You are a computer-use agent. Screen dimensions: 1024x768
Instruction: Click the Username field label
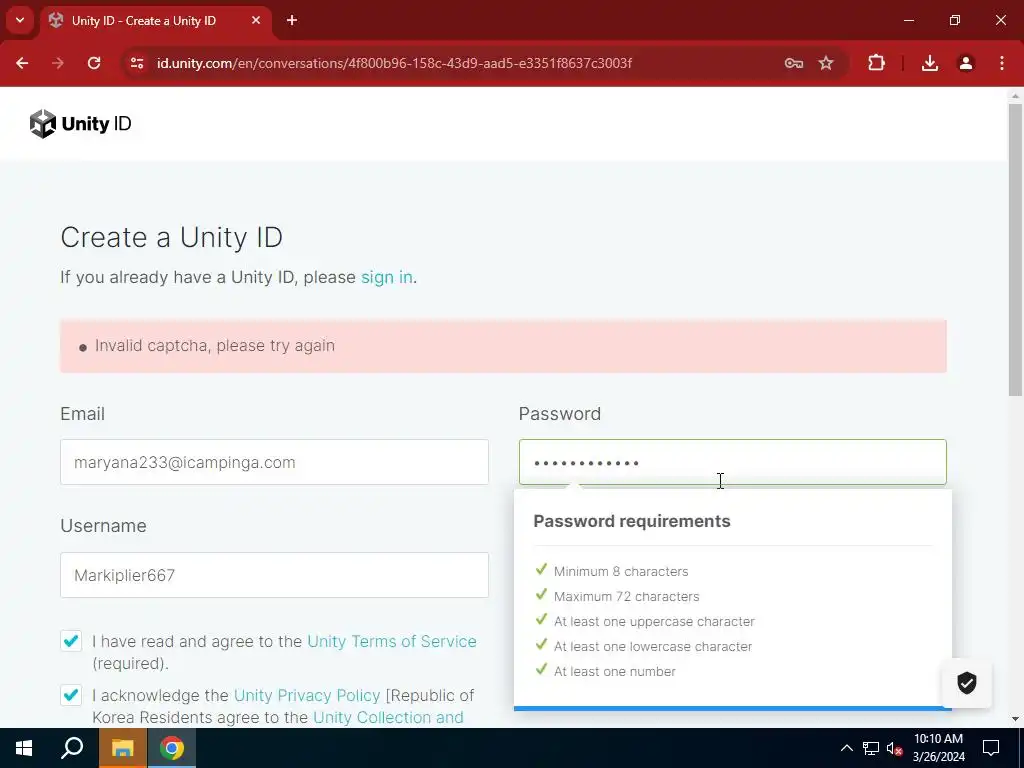click(x=103, y=526)
